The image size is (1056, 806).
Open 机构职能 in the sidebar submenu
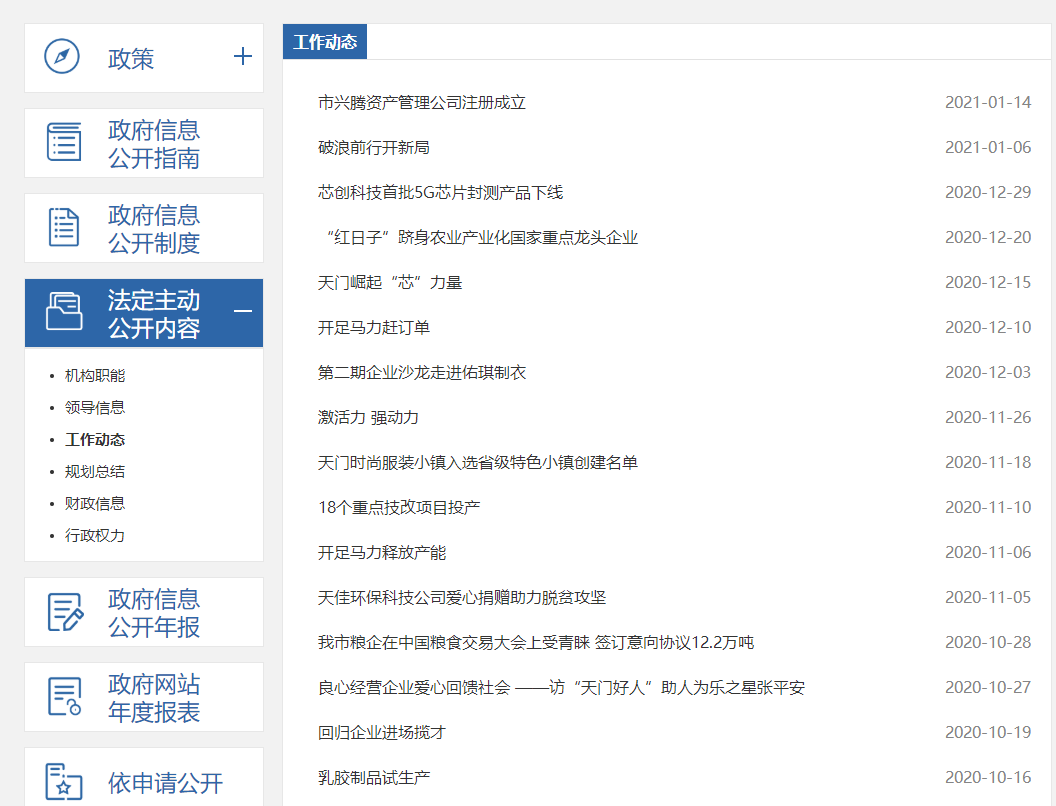[x=95, y=376]
